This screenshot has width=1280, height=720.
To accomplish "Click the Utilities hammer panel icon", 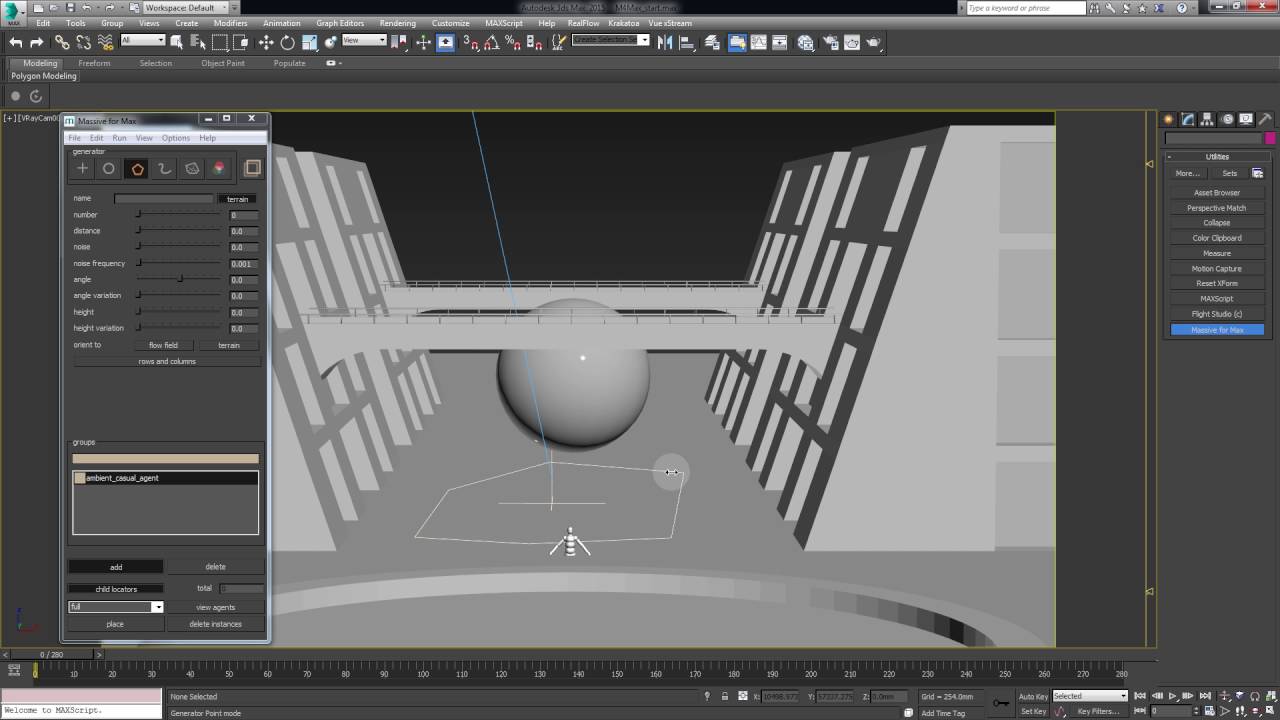I will point(1265,119).
